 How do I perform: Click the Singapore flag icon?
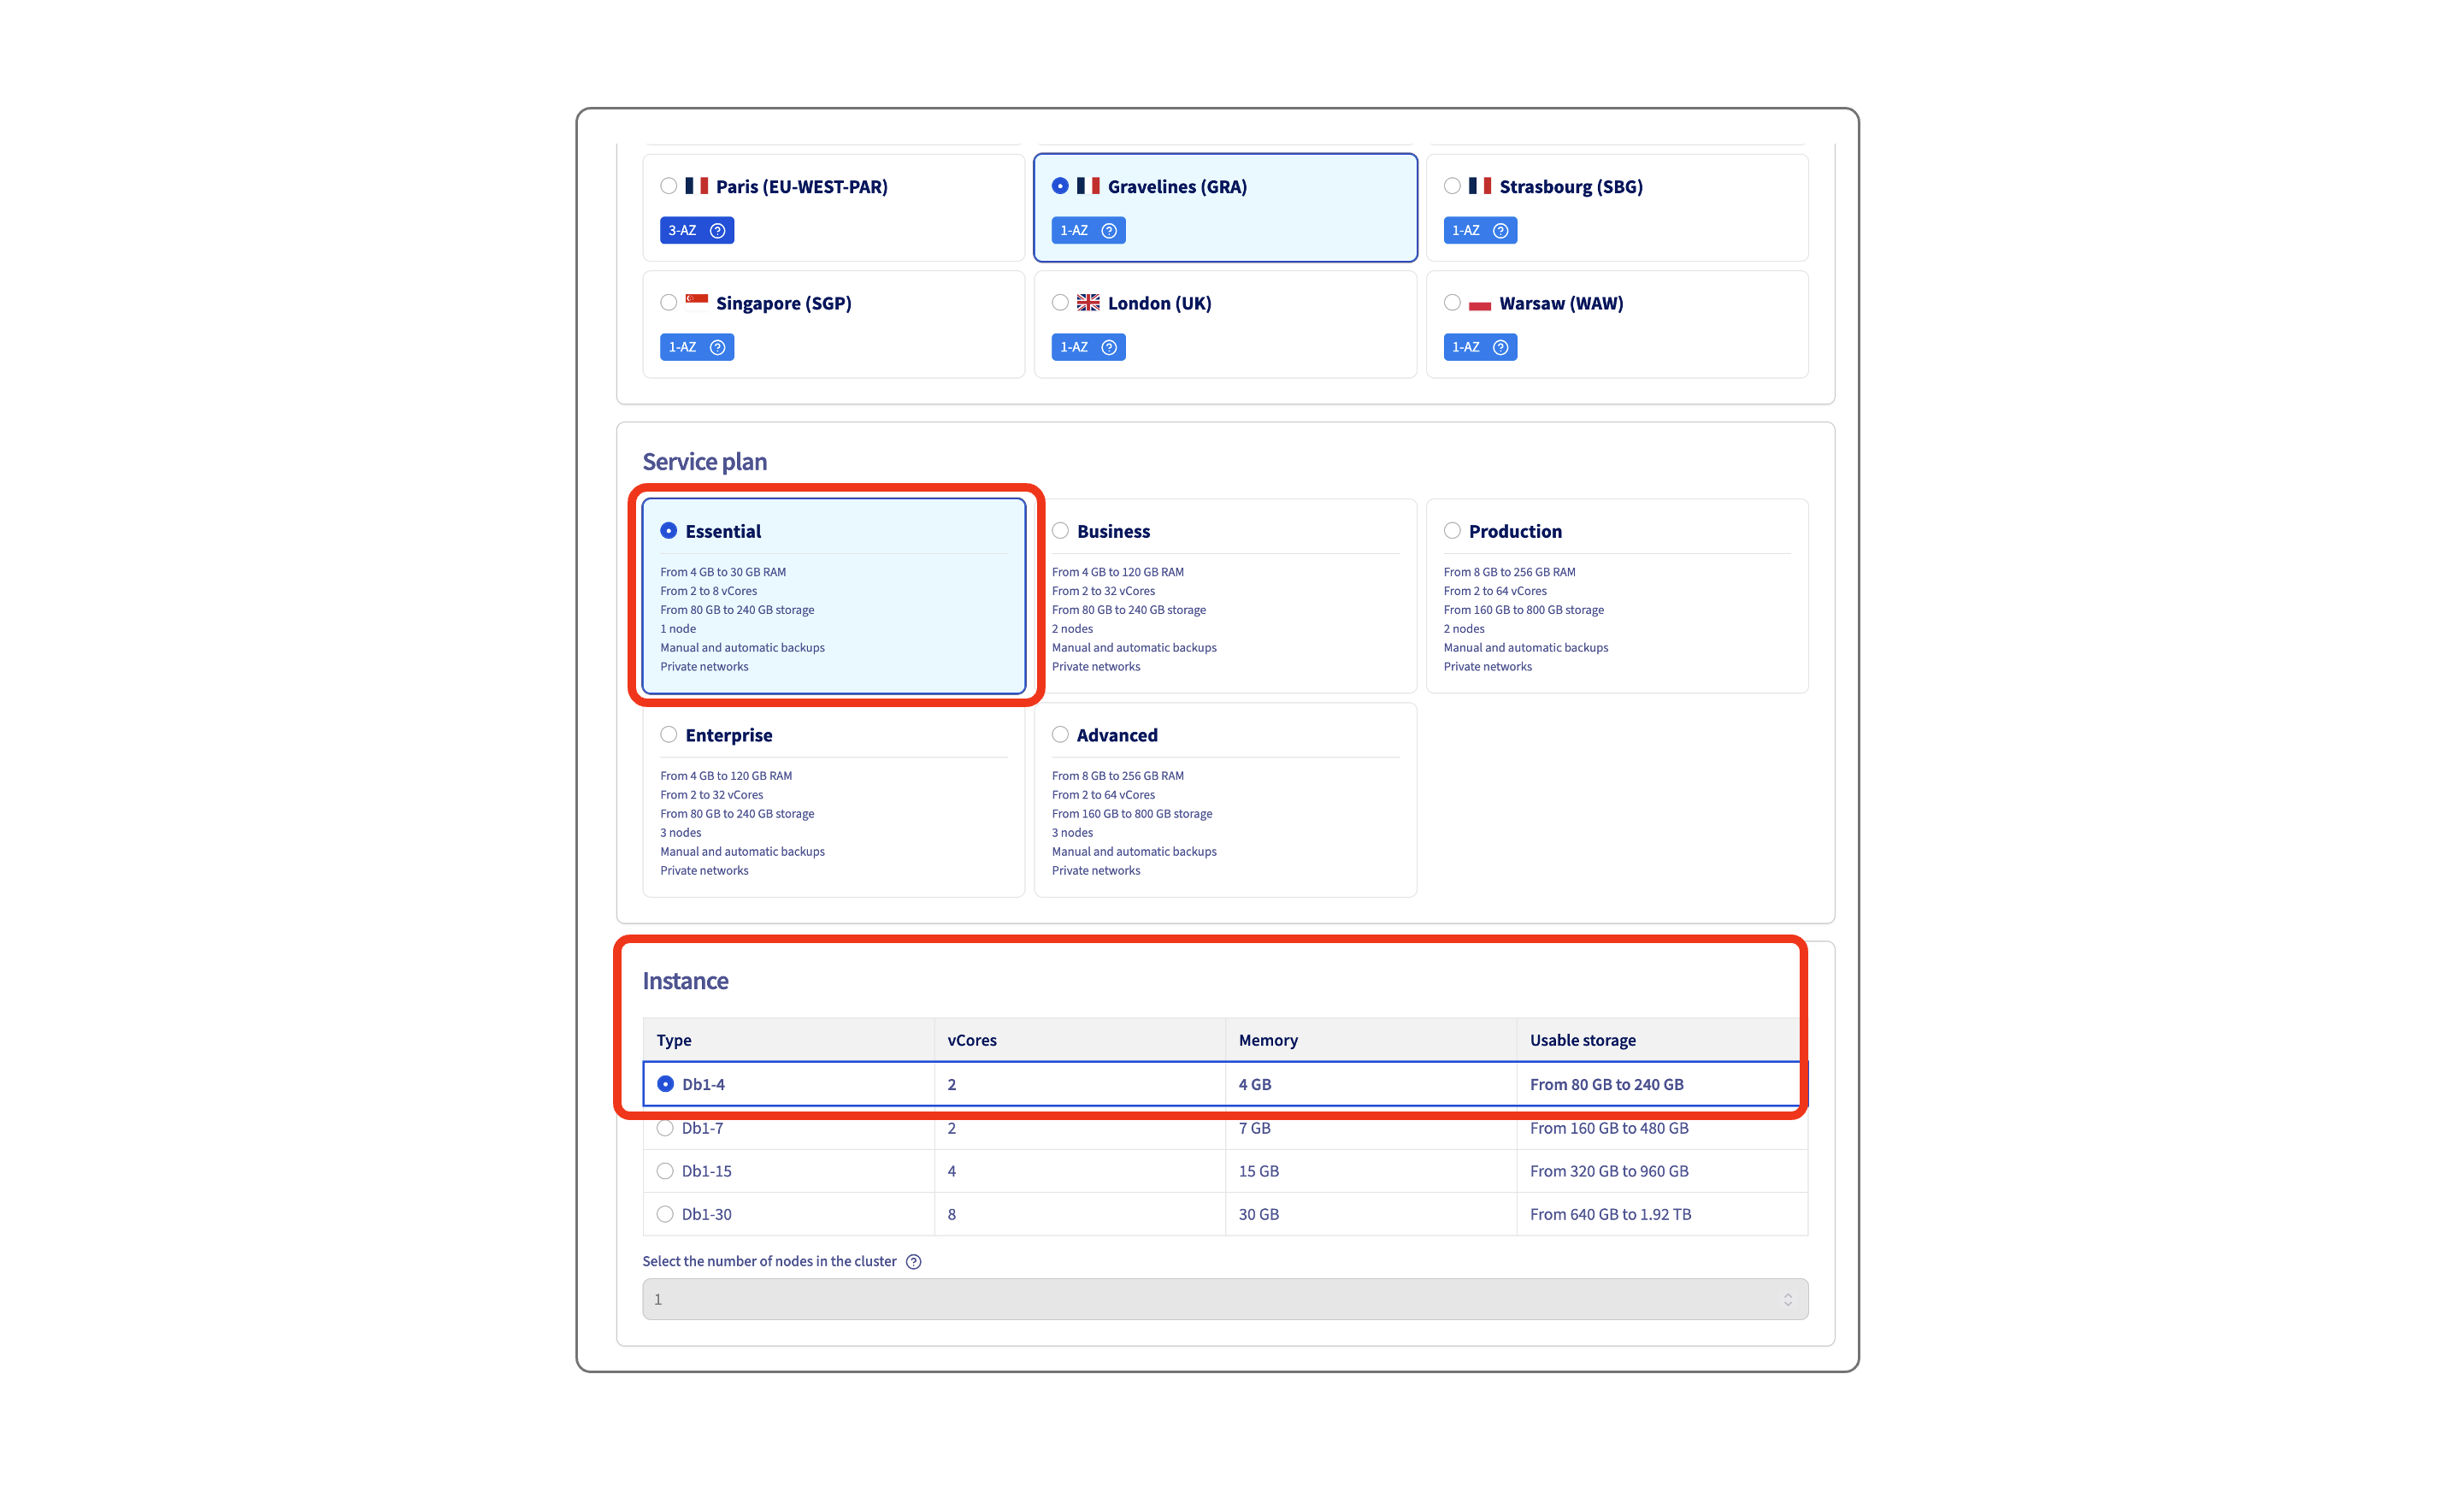click(x=697, y=302)
